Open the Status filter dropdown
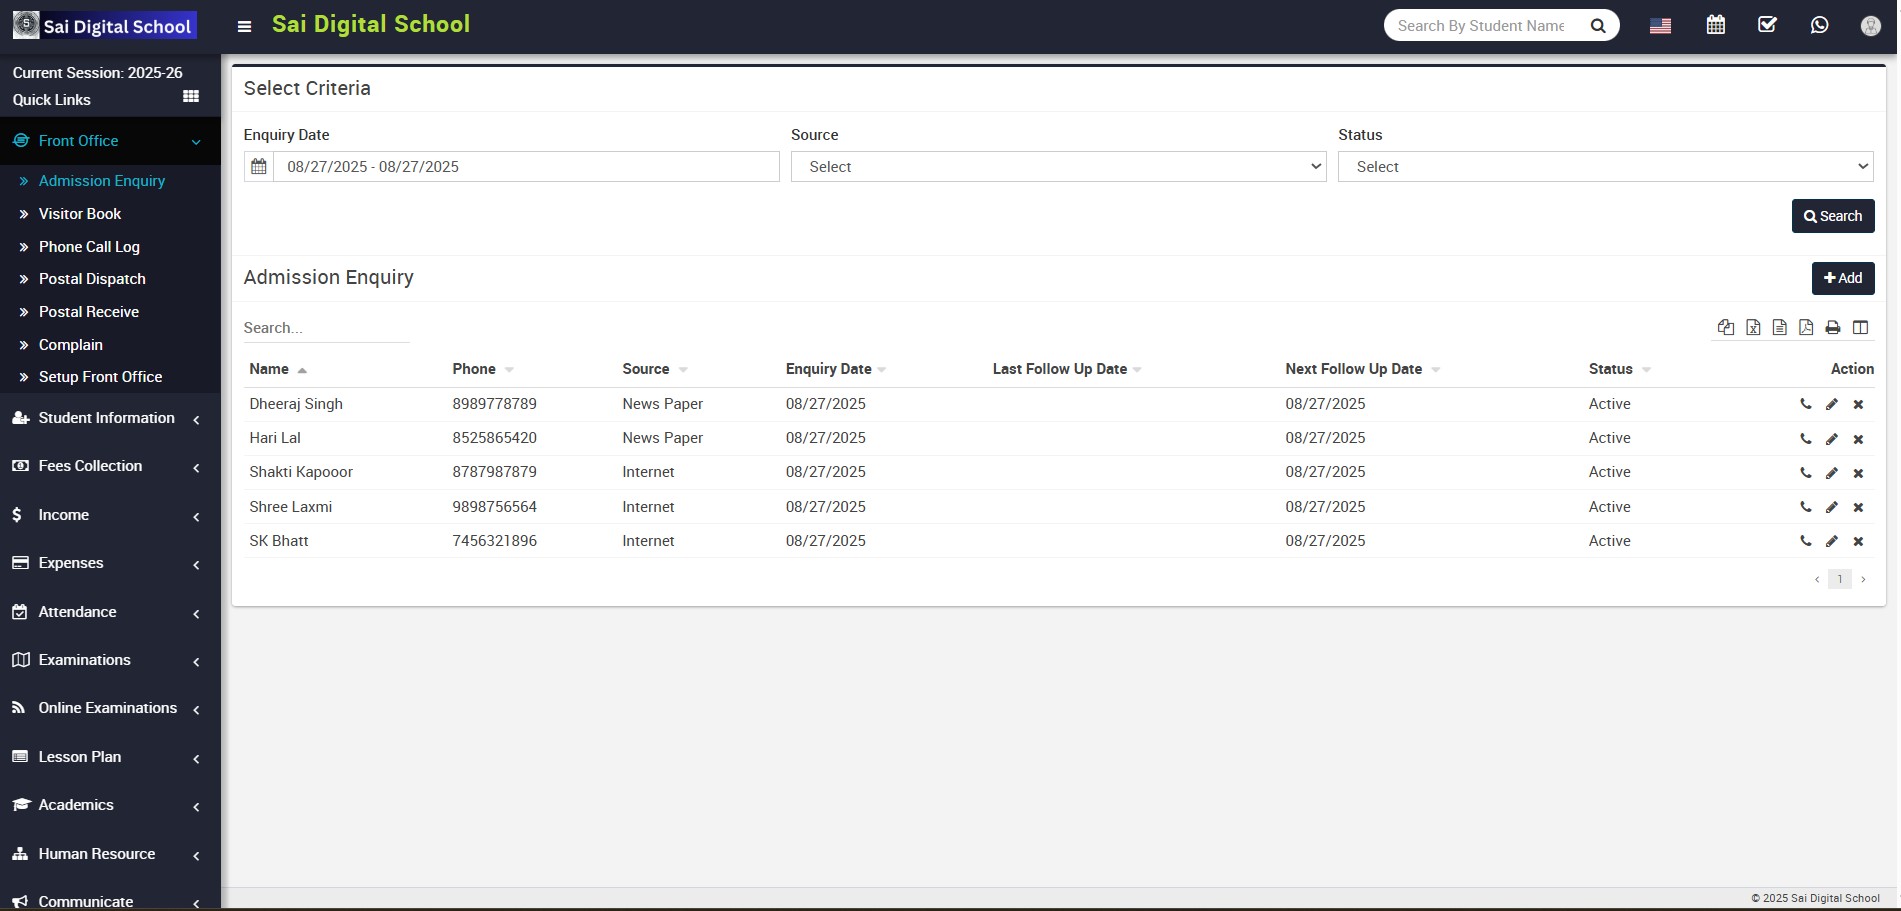The height and width of the screenshot is (911, 1901). (1604, 167)
